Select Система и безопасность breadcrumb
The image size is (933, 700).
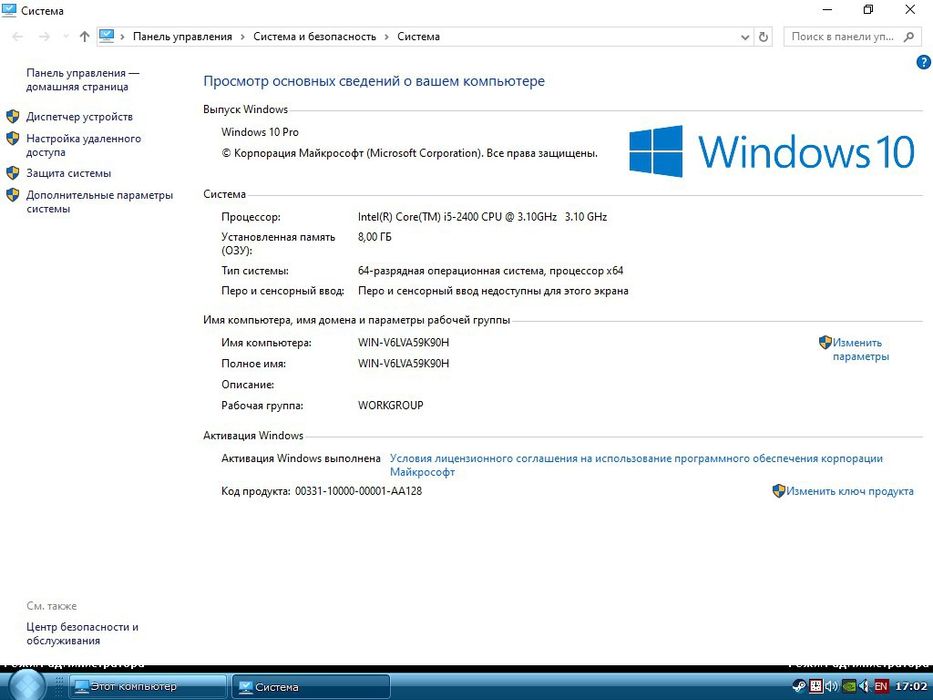click(x=315, y=36)
